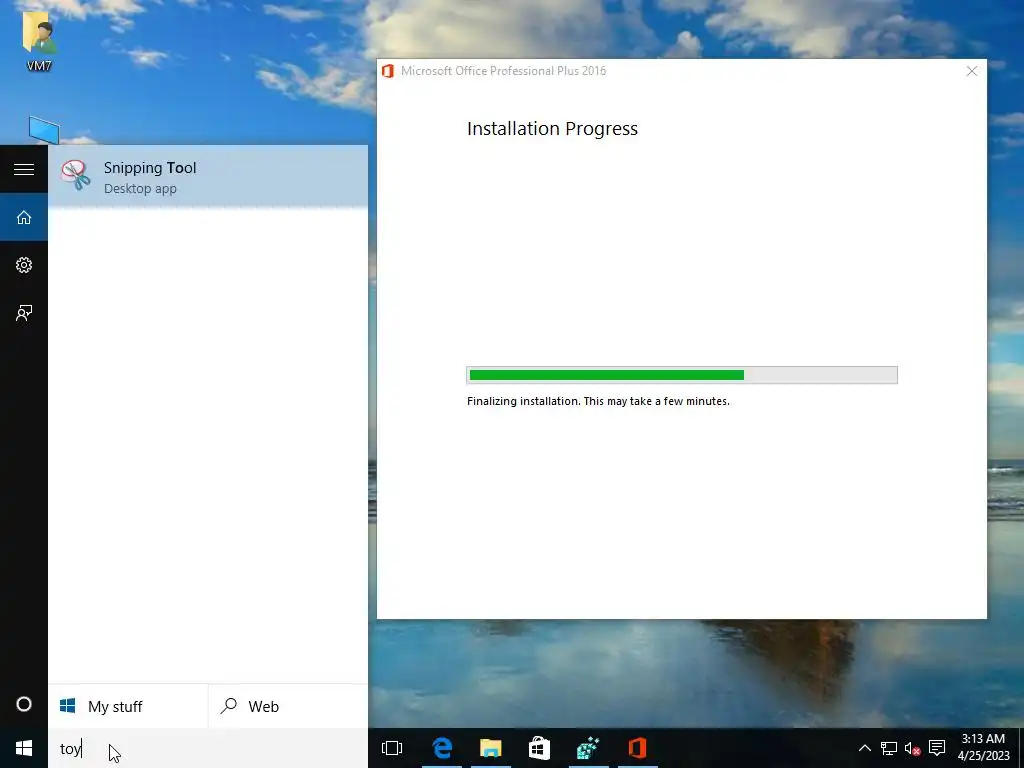Viewport: 1024px width, 768px height.
Task: Click the Show desktop strip at taskbar end
Action: click(x=1021, y=748)
